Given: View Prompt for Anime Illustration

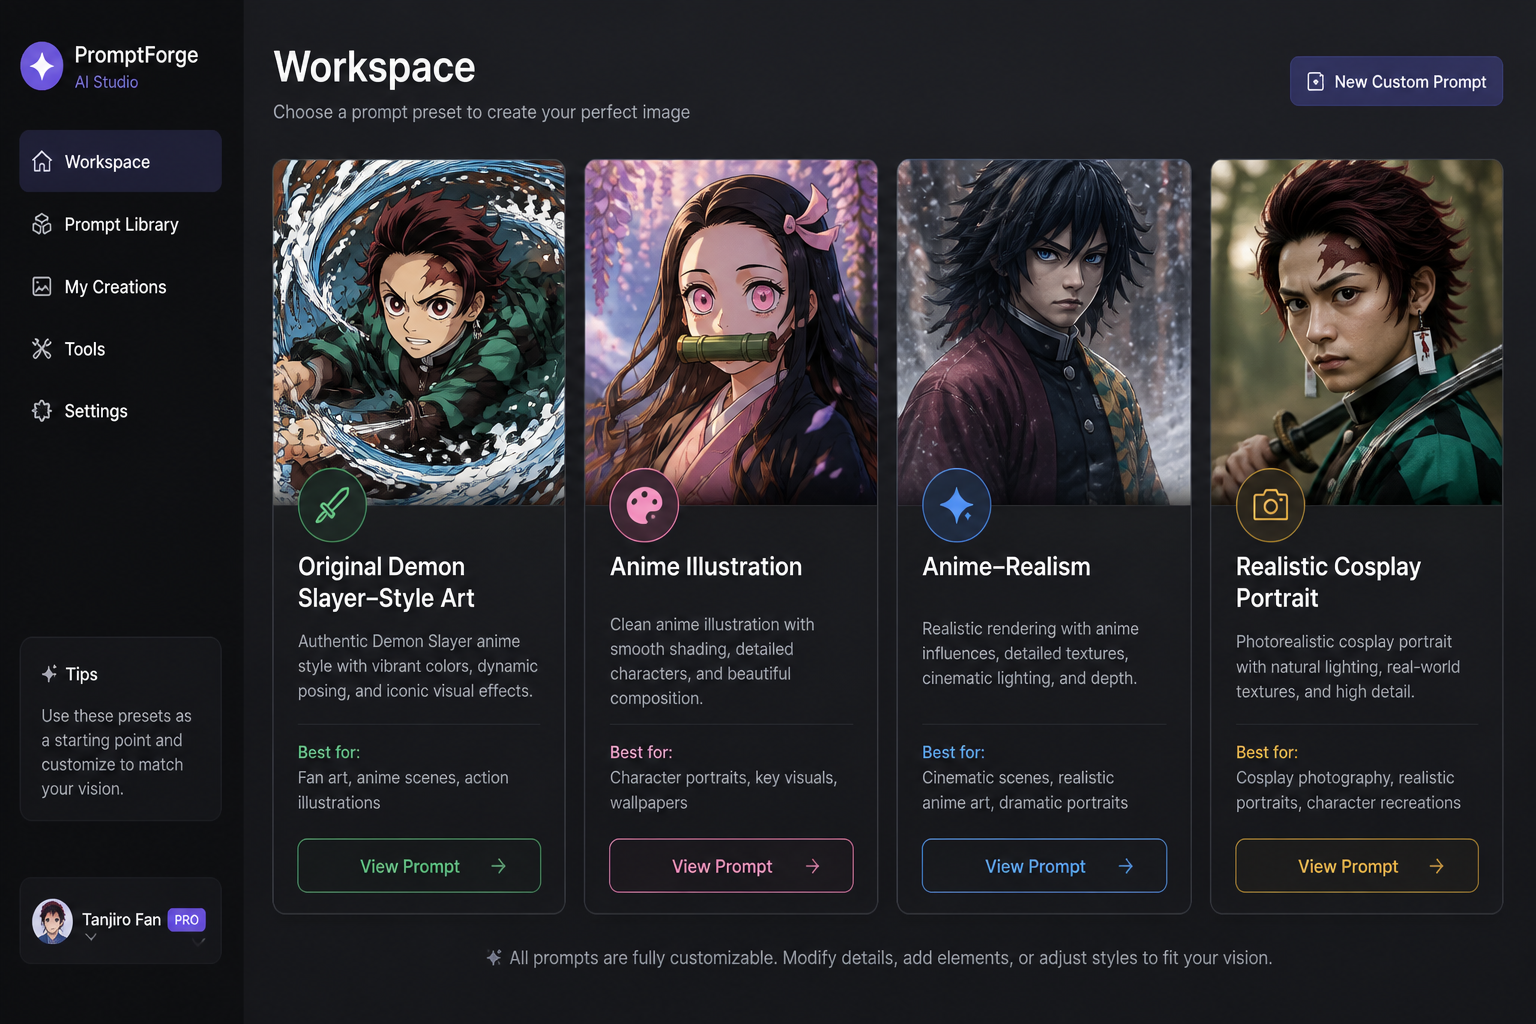Looking at the screenshot, I should pyautogui.click(x=731, y=866).
